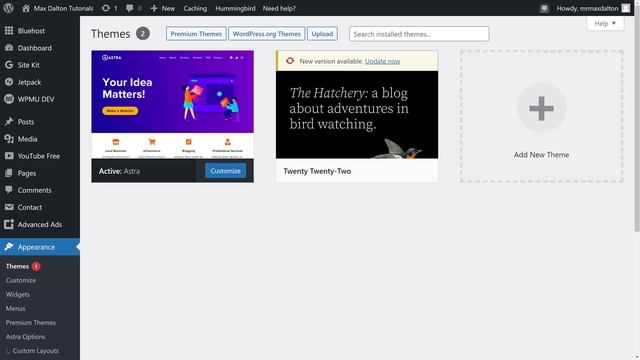640x360 pixels.
Task: Open Themes submenu under Appearance
Action: point(17,266)
